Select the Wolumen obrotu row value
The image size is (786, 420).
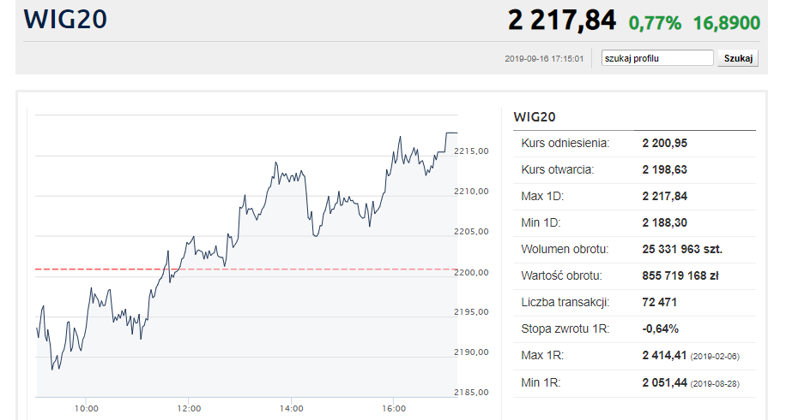tap(682, 249)
